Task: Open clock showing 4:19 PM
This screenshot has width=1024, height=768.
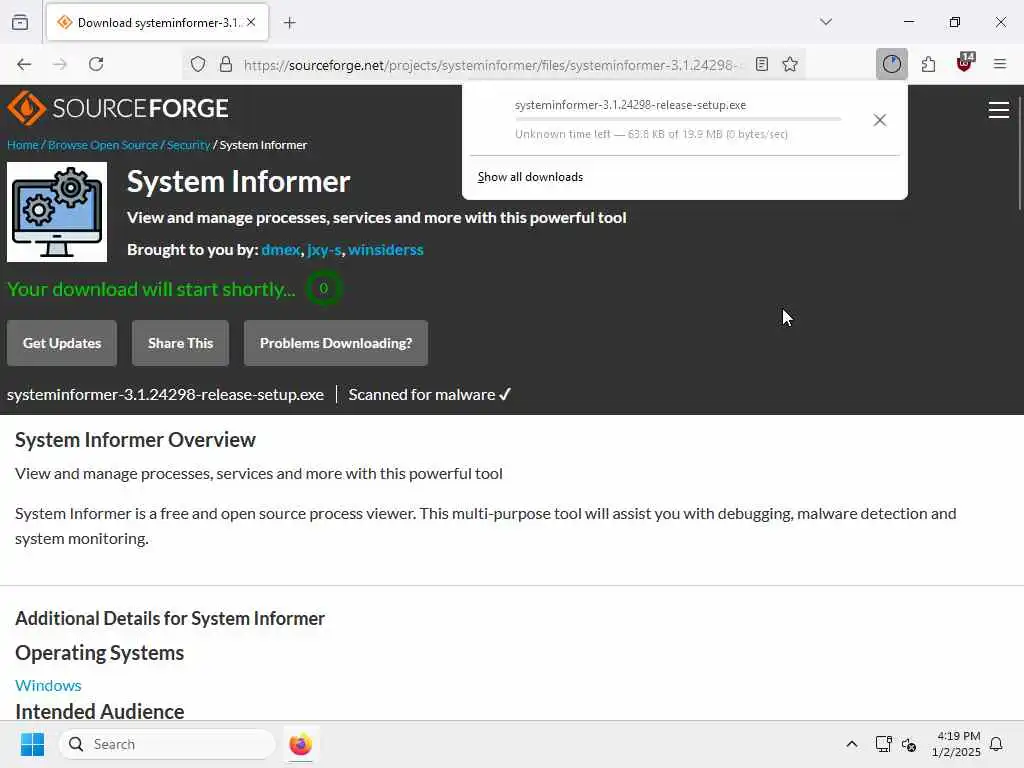Action: (956, 744)
